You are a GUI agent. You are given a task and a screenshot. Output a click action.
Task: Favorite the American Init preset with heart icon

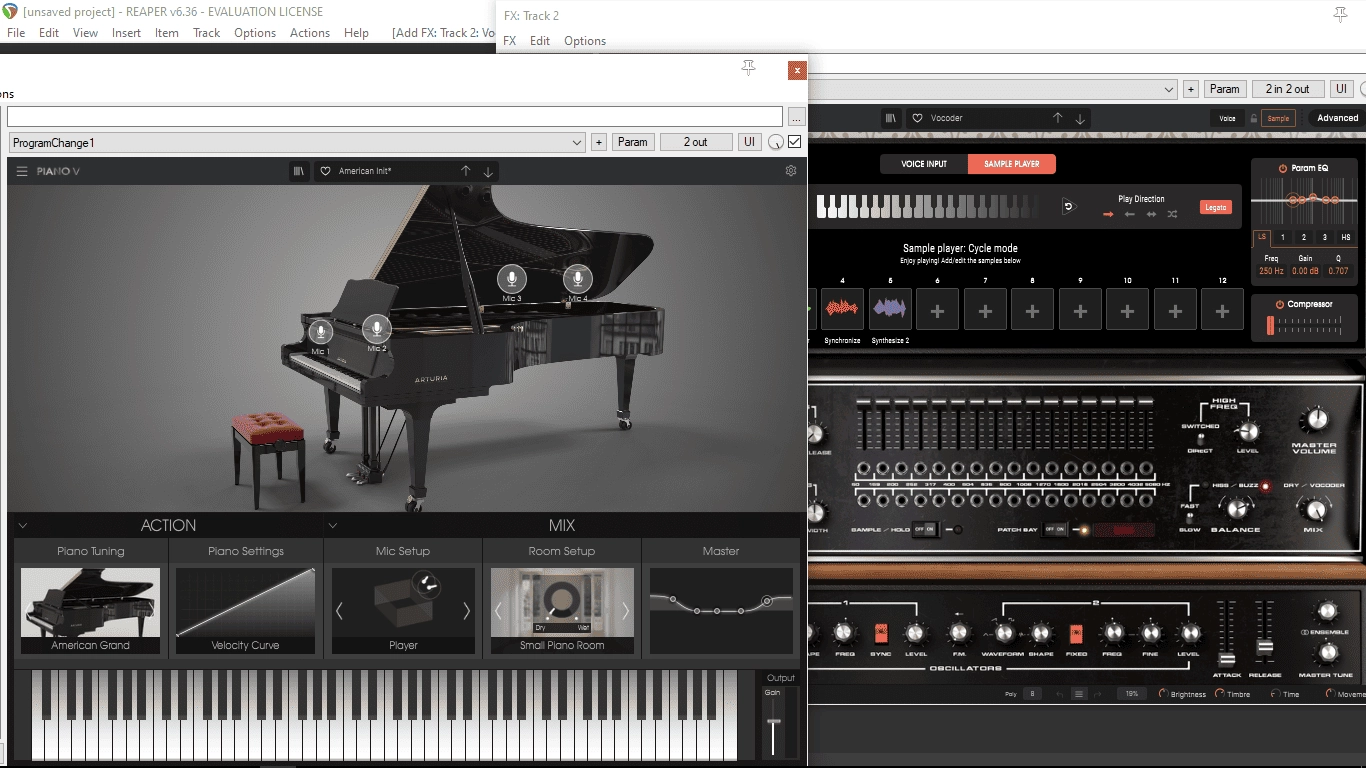coord(325,171)
